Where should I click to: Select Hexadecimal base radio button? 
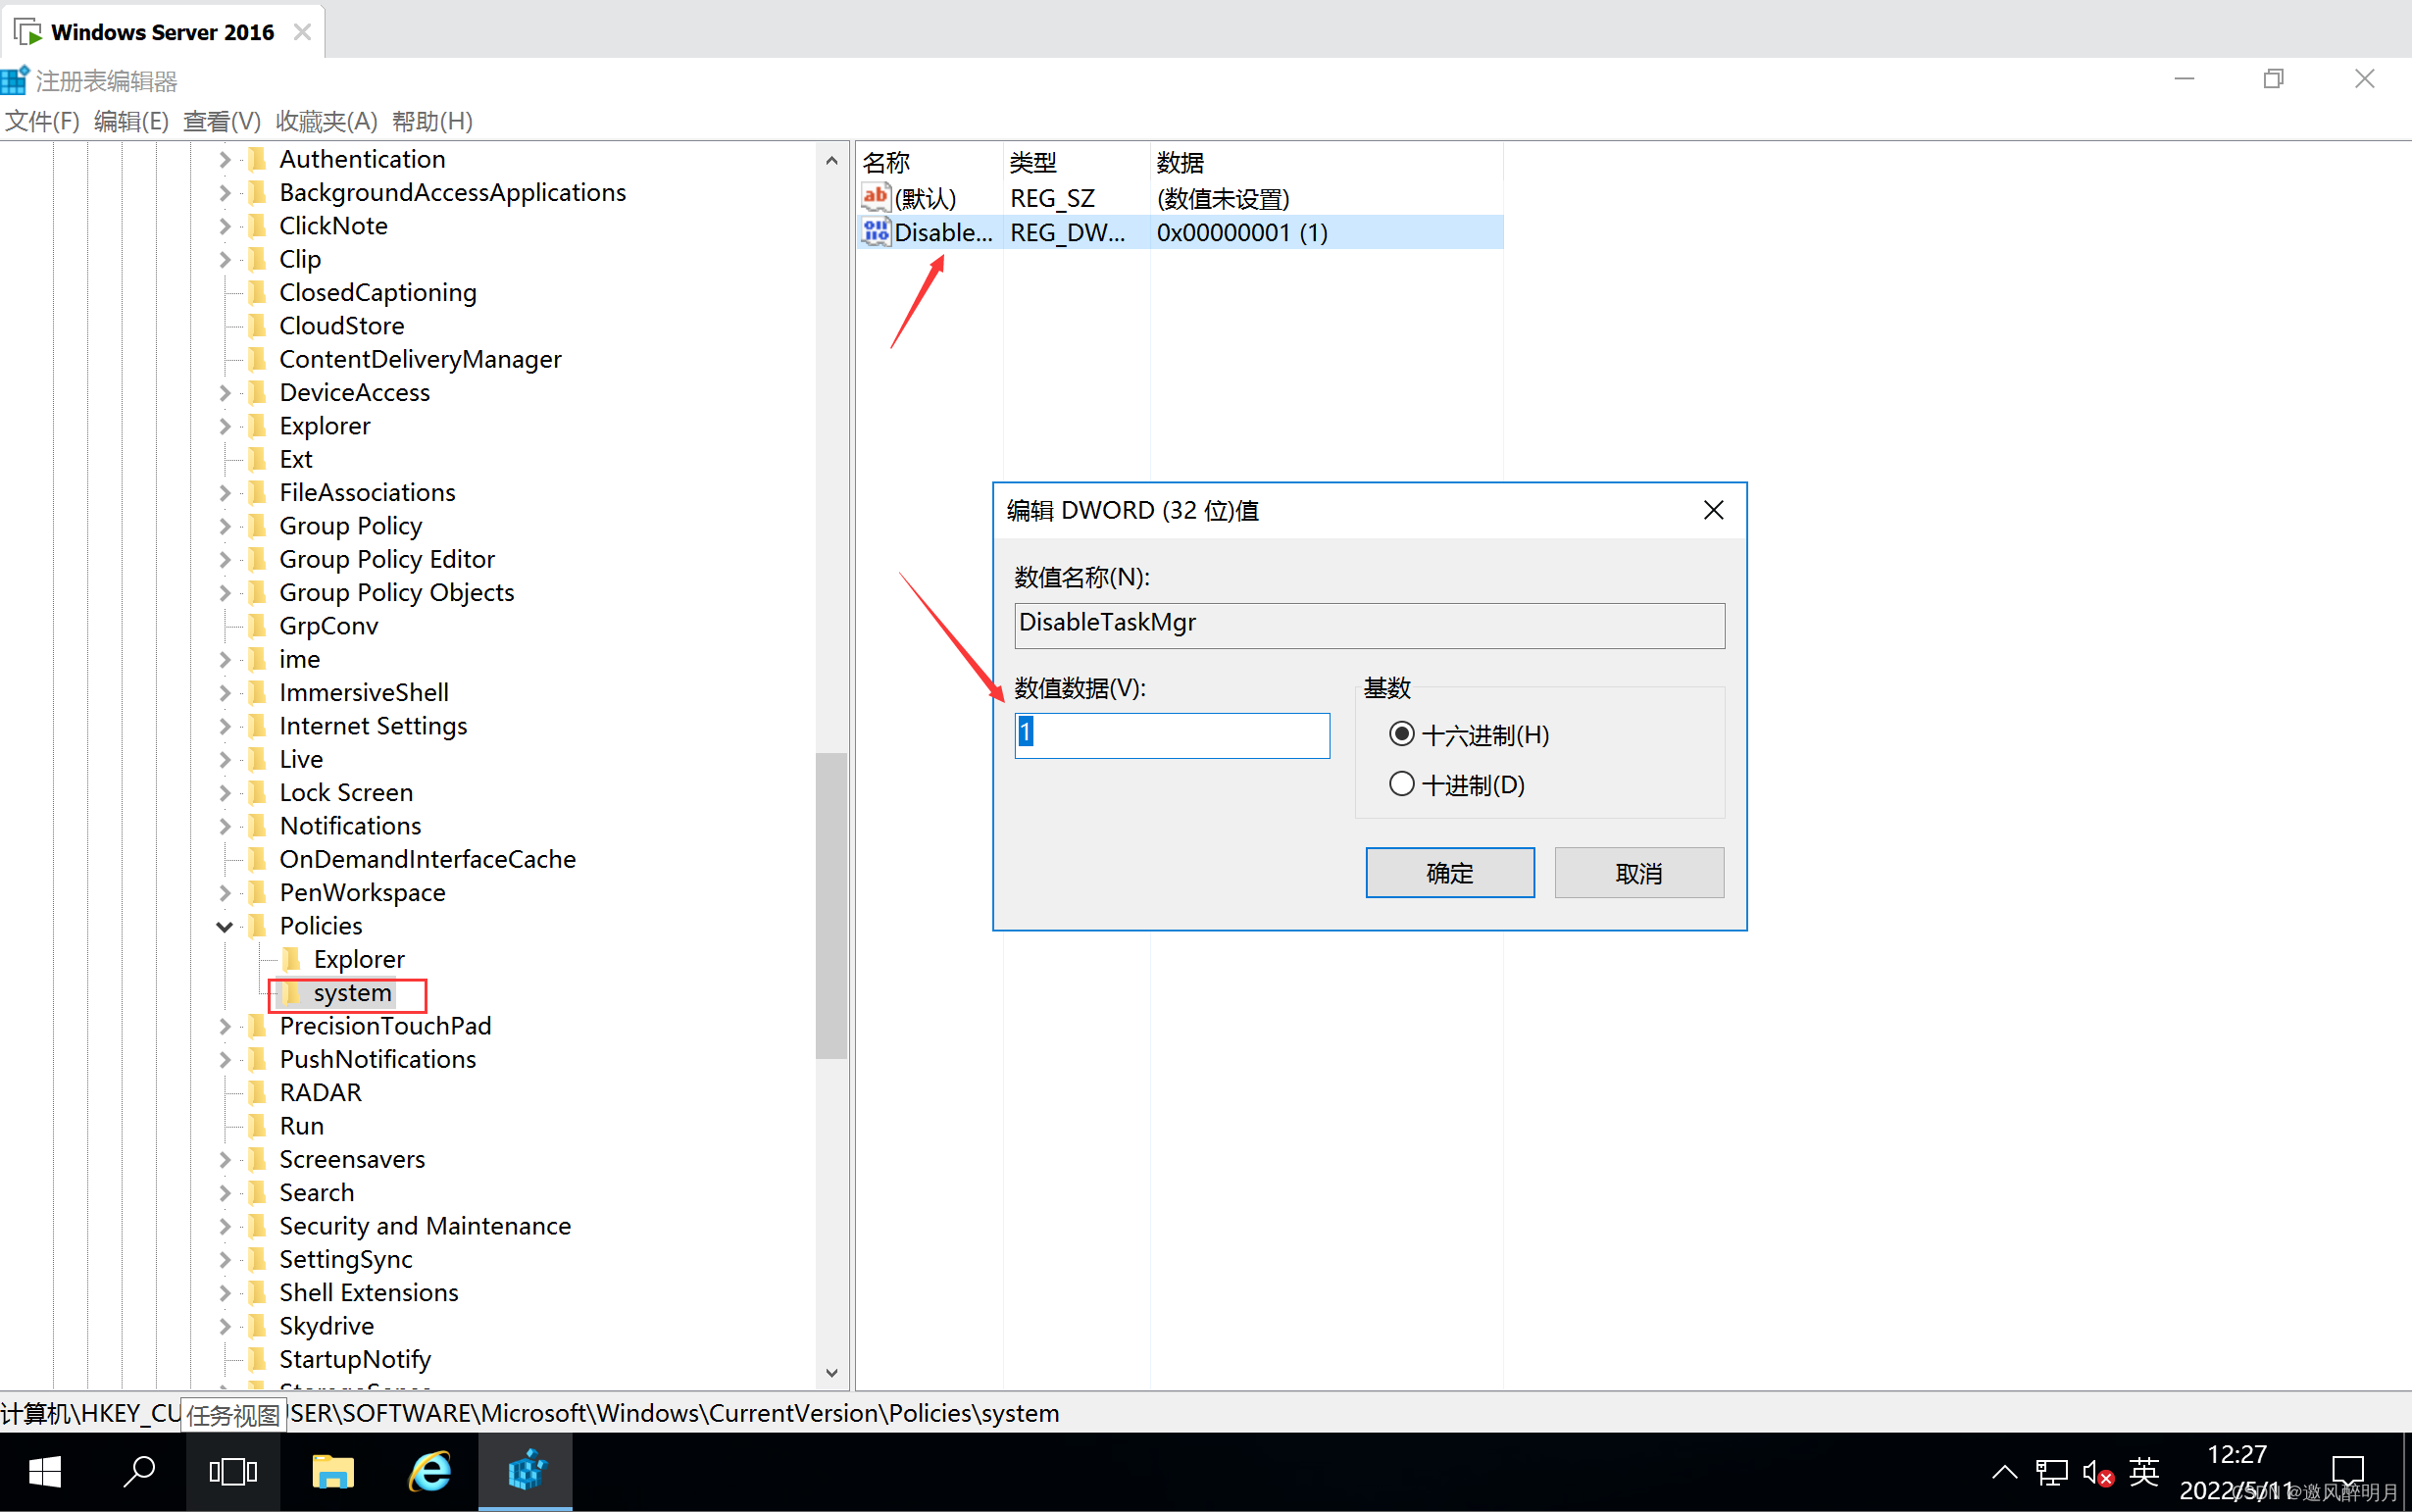[x=1402, y=735]
